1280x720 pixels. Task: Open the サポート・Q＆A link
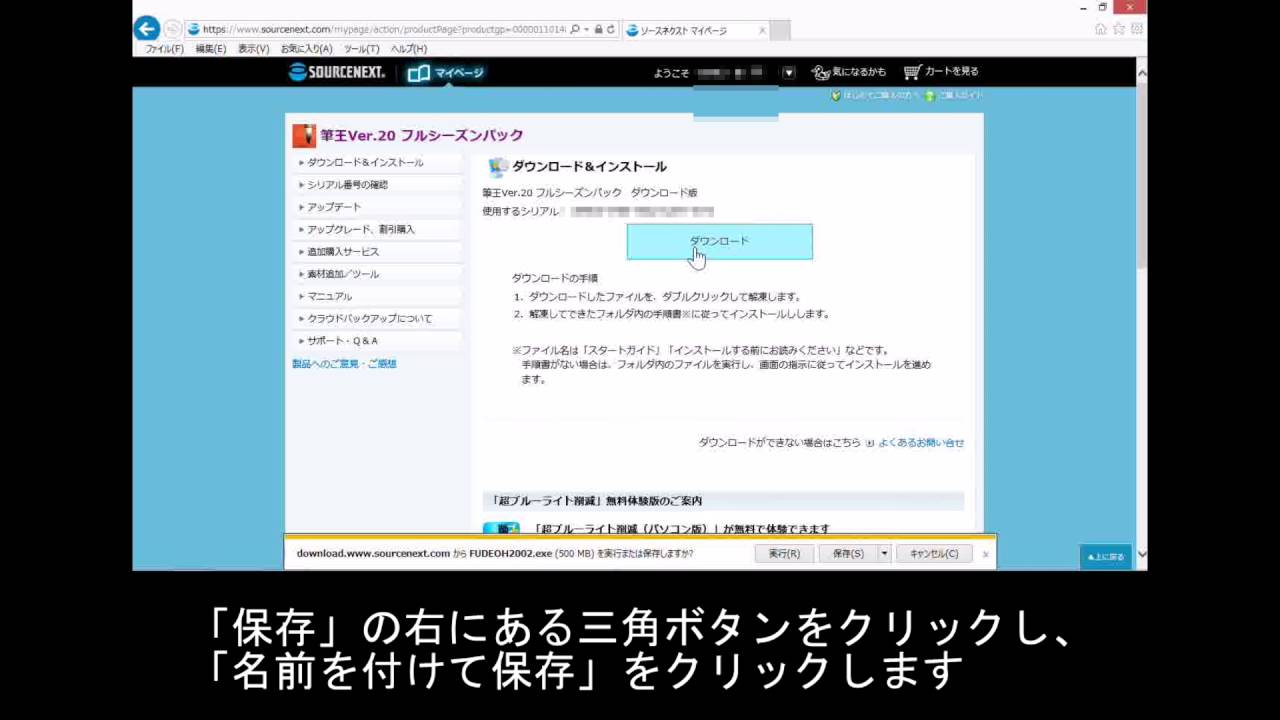pos(340,340)
